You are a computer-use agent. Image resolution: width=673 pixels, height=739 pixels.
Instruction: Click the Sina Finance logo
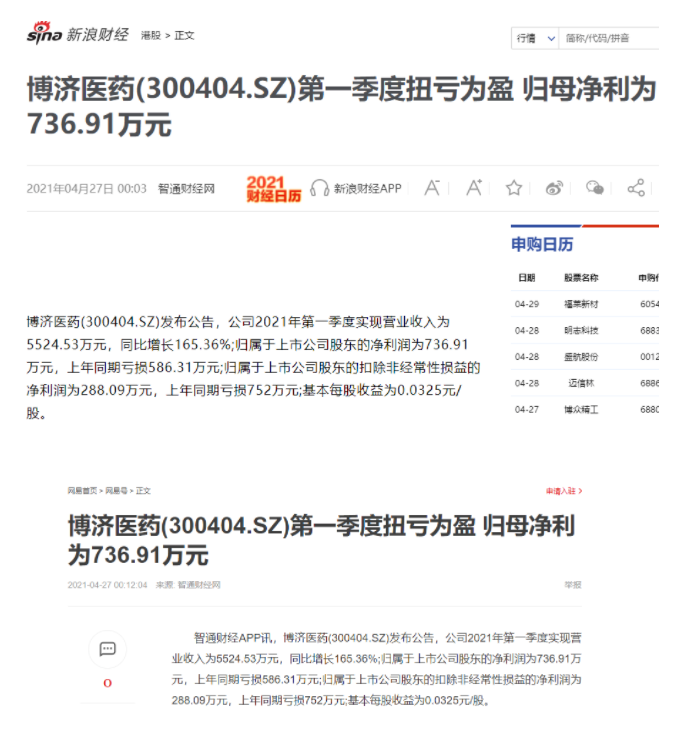77,35
